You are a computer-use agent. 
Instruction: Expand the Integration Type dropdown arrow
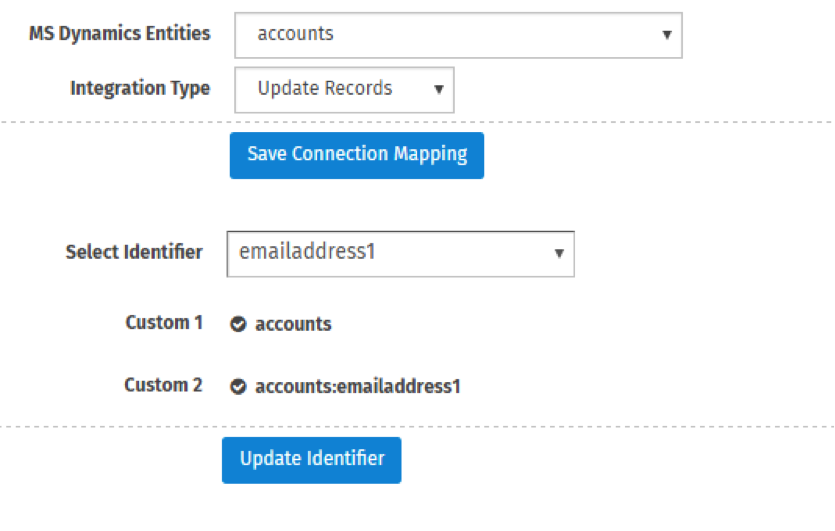tap(438, 89)
